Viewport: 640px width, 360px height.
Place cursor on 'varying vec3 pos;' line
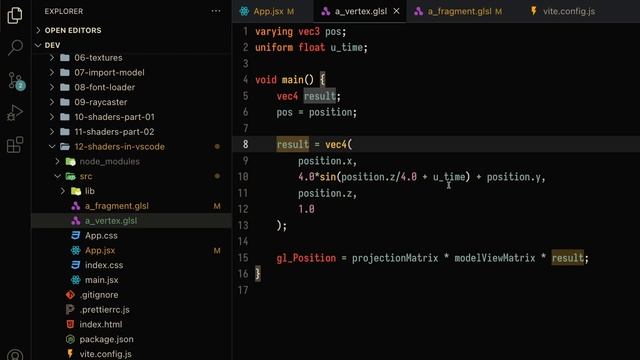coord(300,31)
